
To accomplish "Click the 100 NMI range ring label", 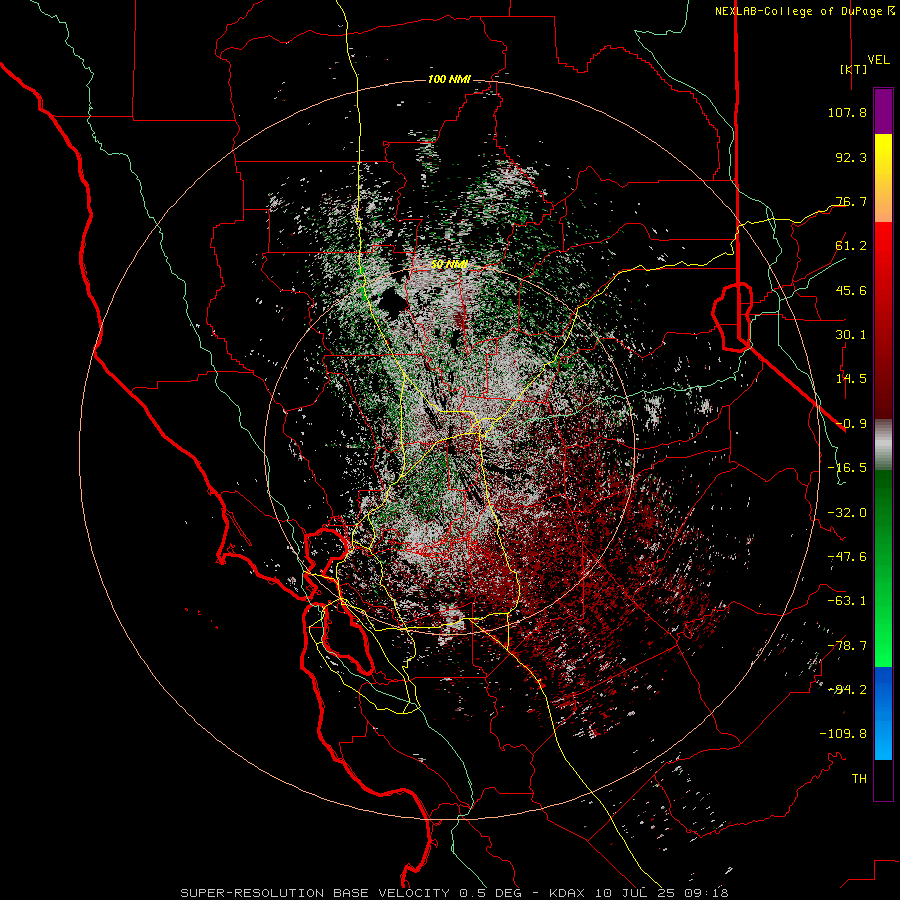I will [x=449, y=79].
